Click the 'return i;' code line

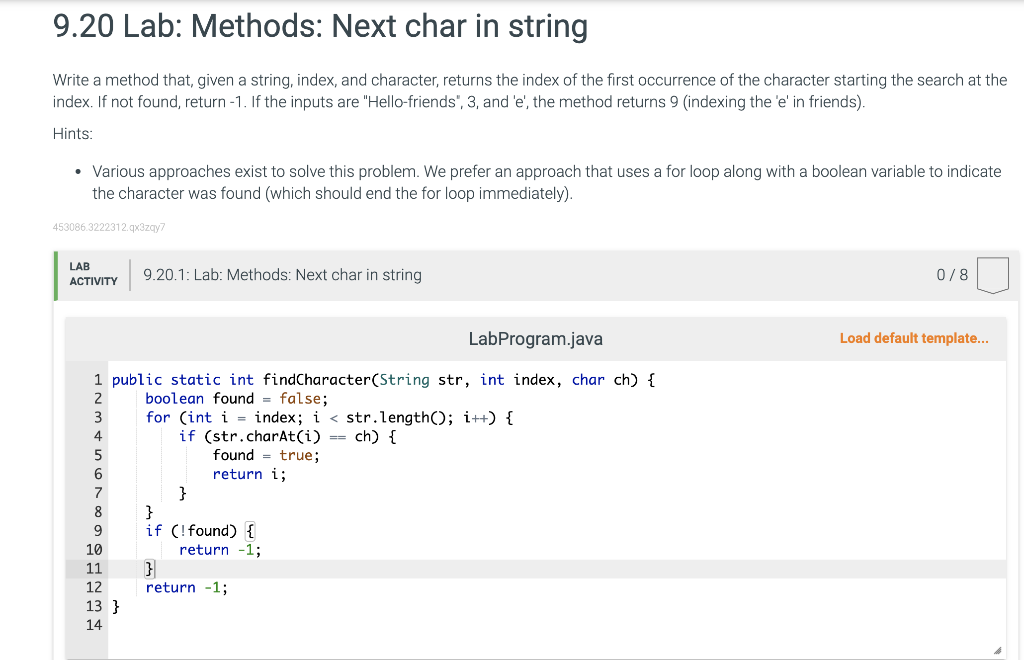tap(249, 474)
